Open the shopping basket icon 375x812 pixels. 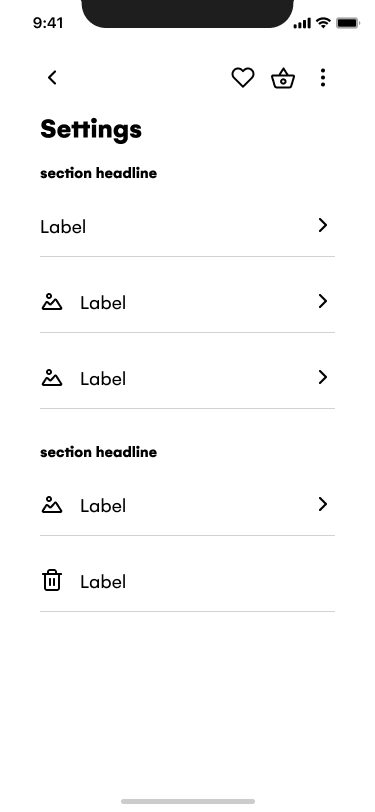(283, 79)
